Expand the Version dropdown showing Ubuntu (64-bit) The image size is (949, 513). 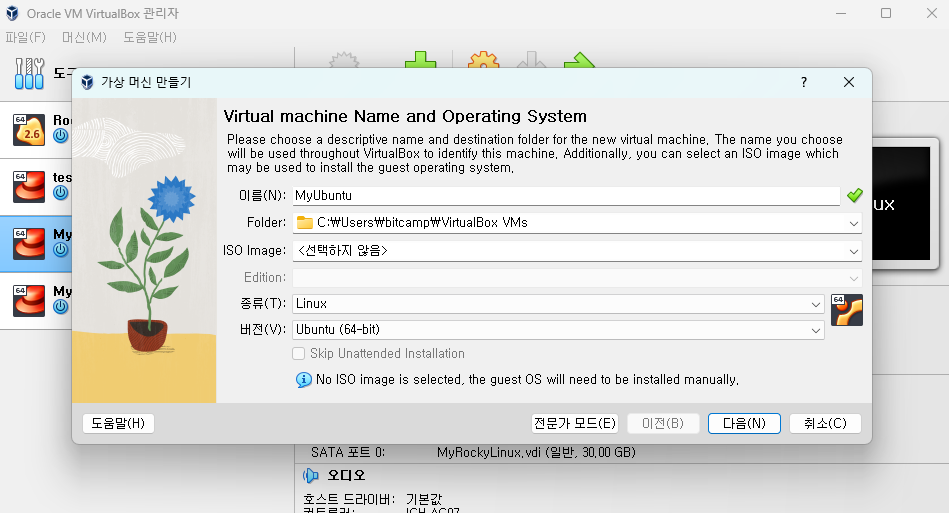(816, 330)
